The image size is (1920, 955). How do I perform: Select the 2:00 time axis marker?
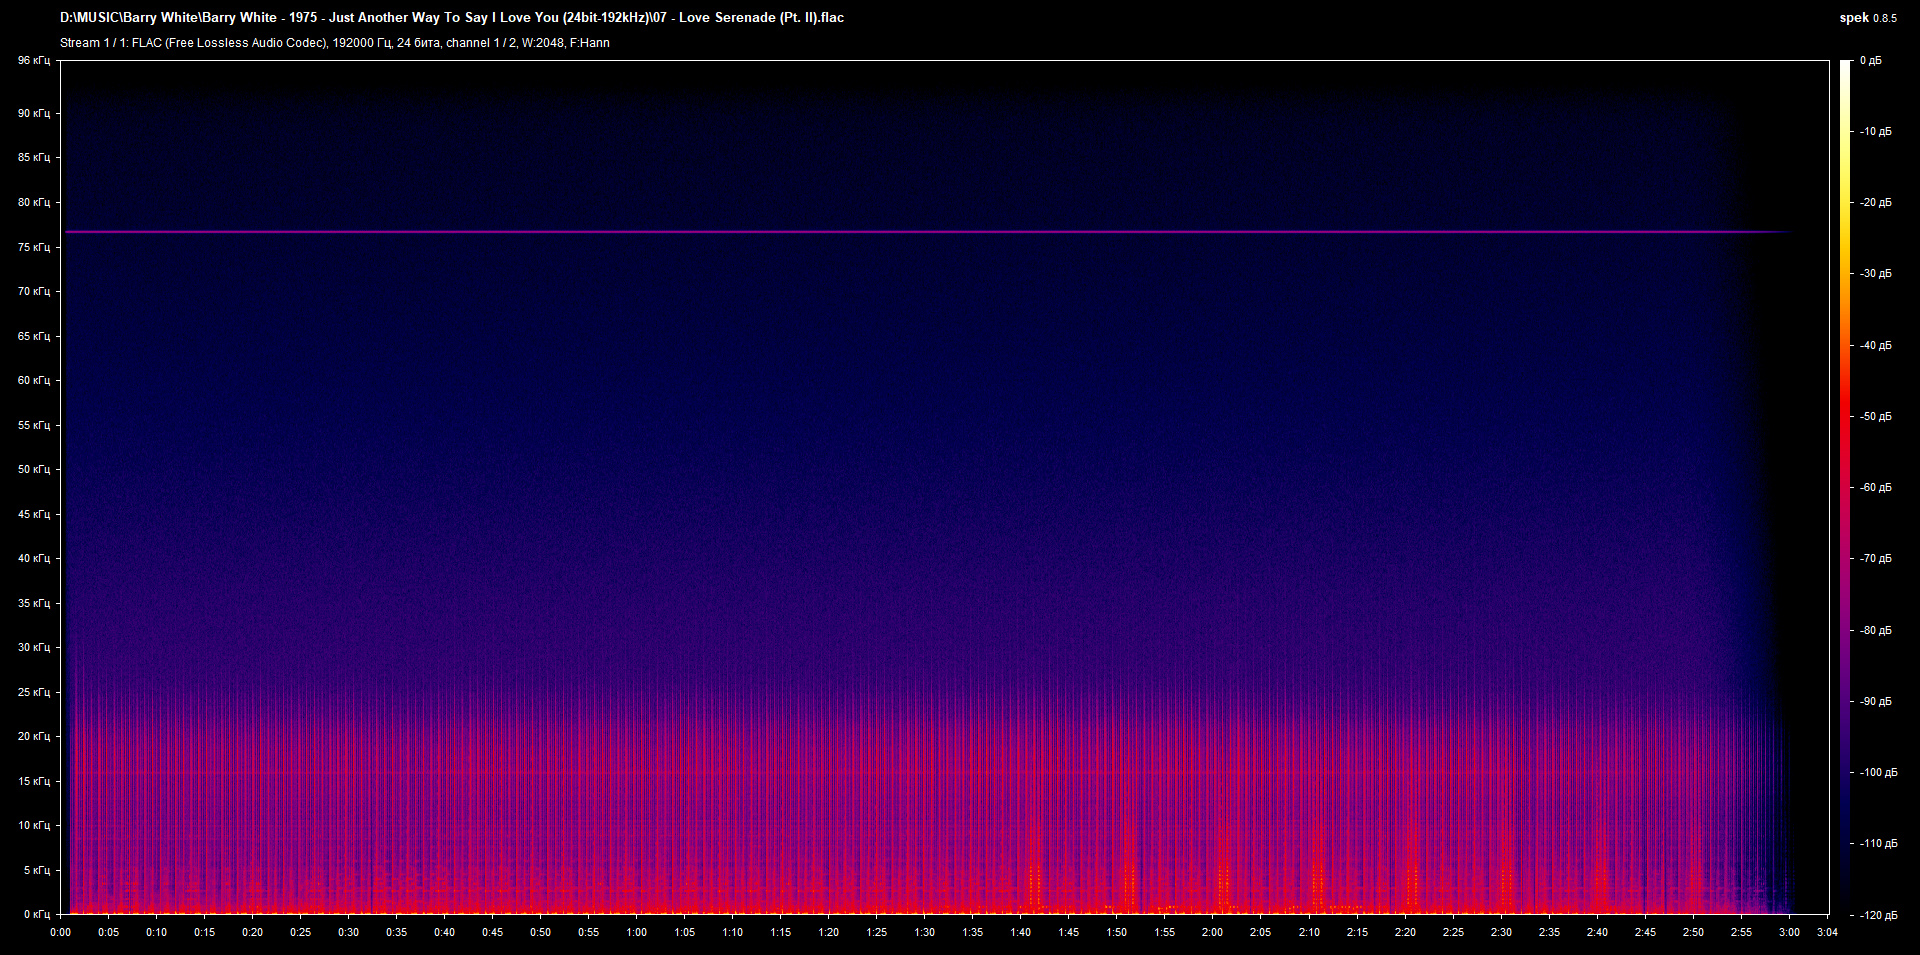[x=1212, y=932]
